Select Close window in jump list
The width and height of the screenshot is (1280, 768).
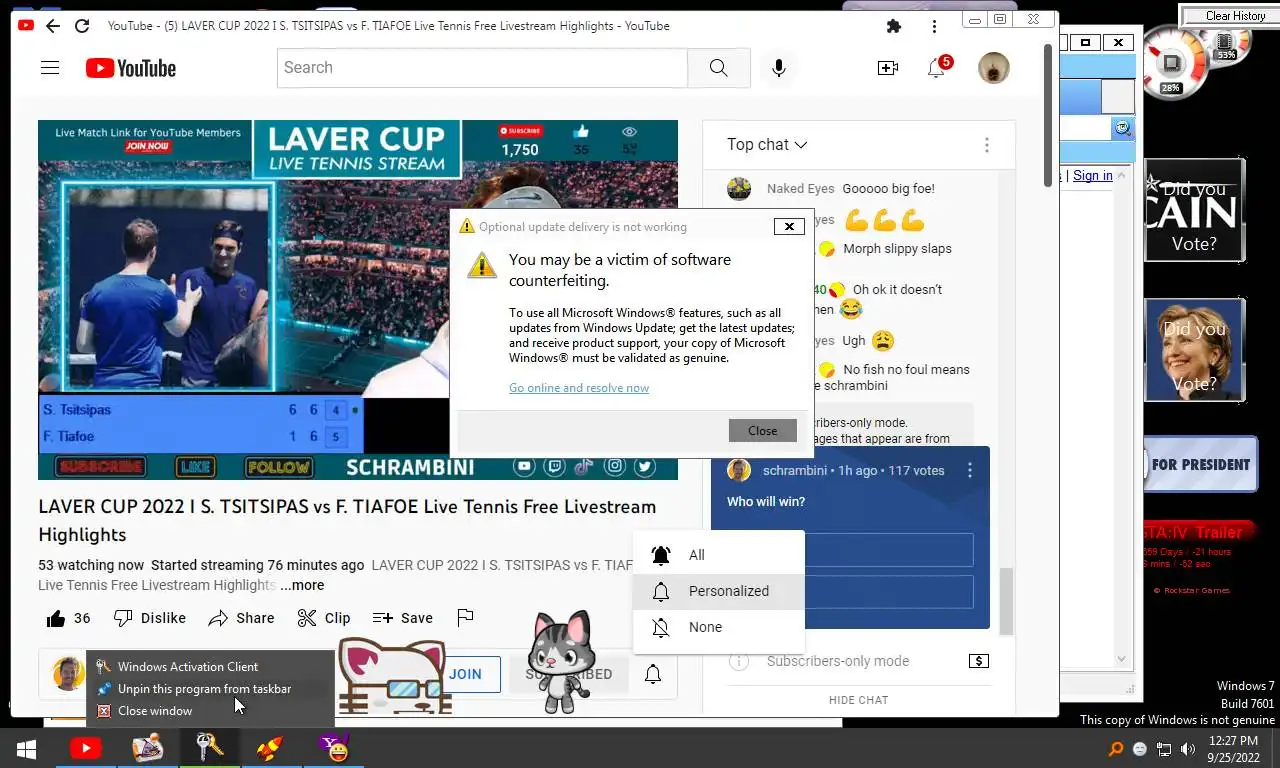click(210, 711)
